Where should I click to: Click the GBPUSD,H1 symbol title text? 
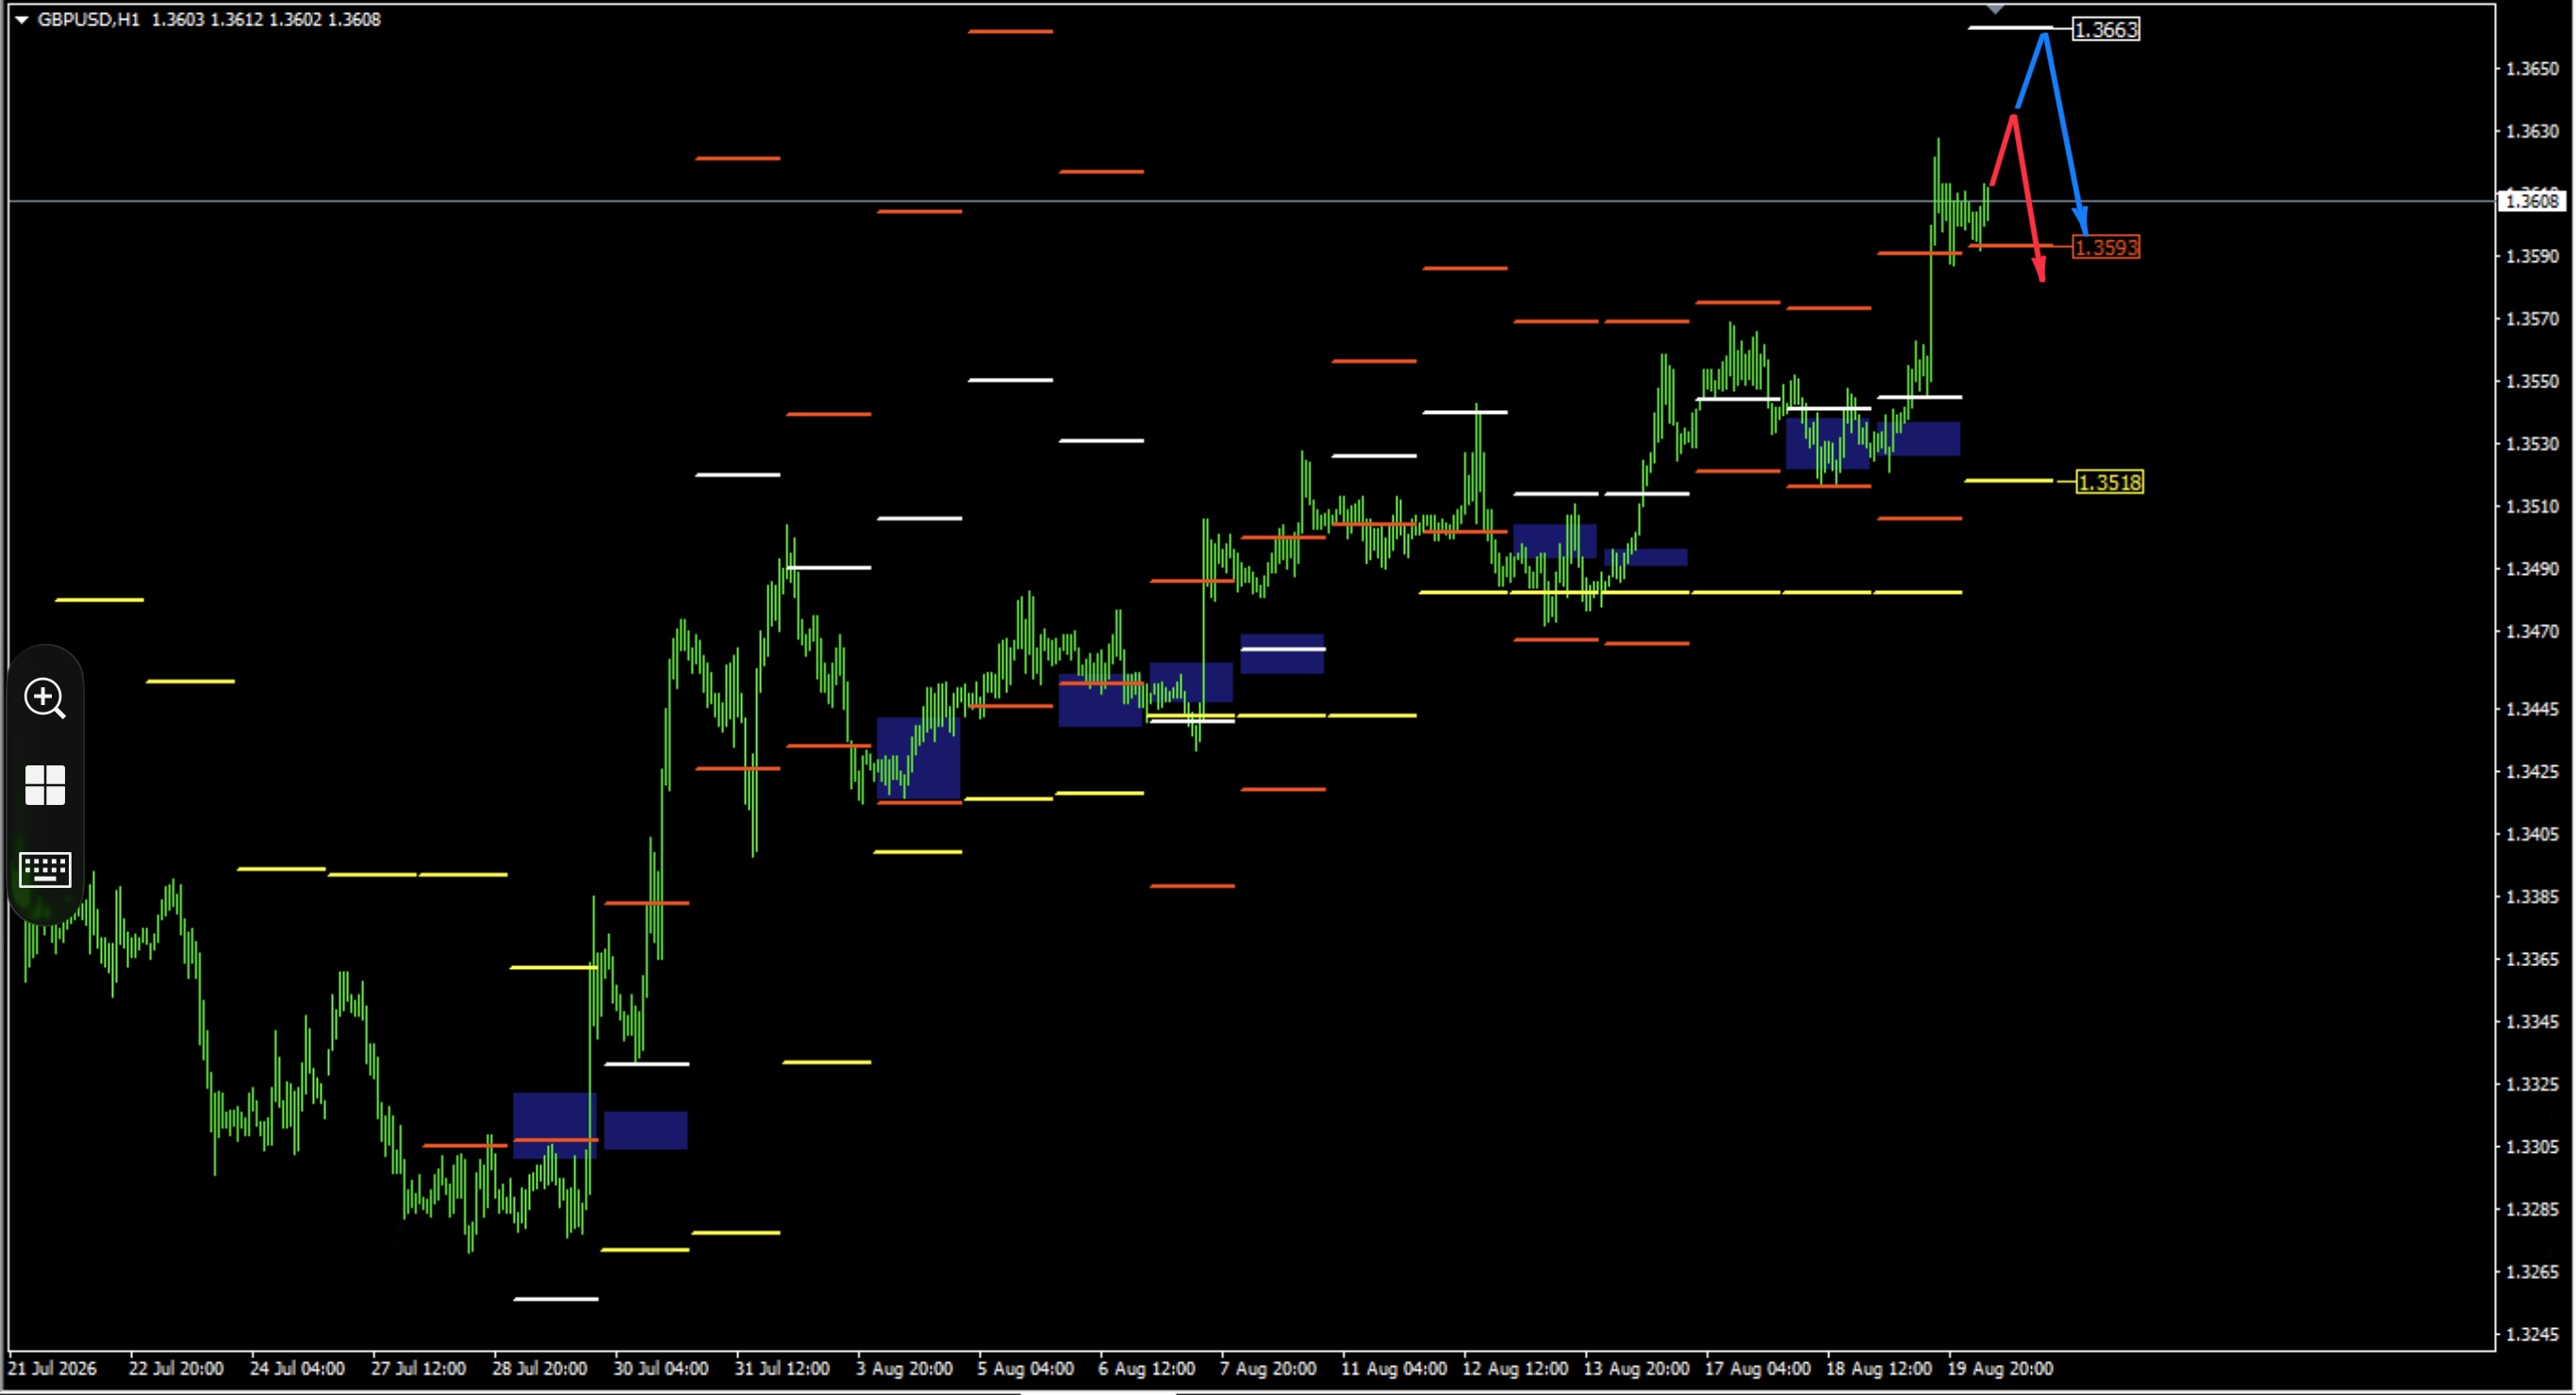[89, 20]
